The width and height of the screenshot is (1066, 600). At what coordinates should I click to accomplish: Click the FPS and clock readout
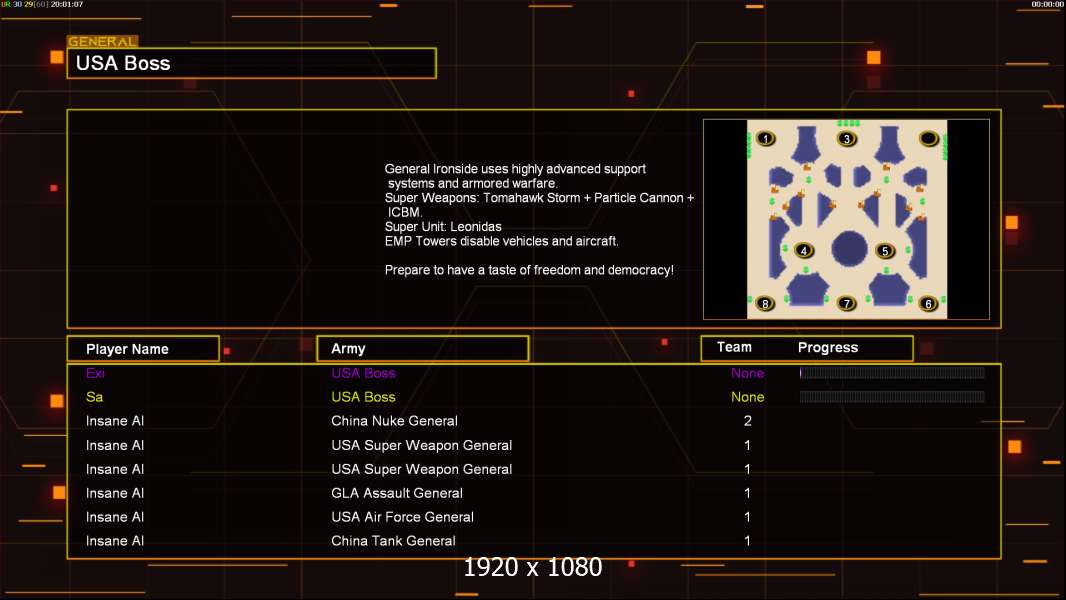point(42,4)
